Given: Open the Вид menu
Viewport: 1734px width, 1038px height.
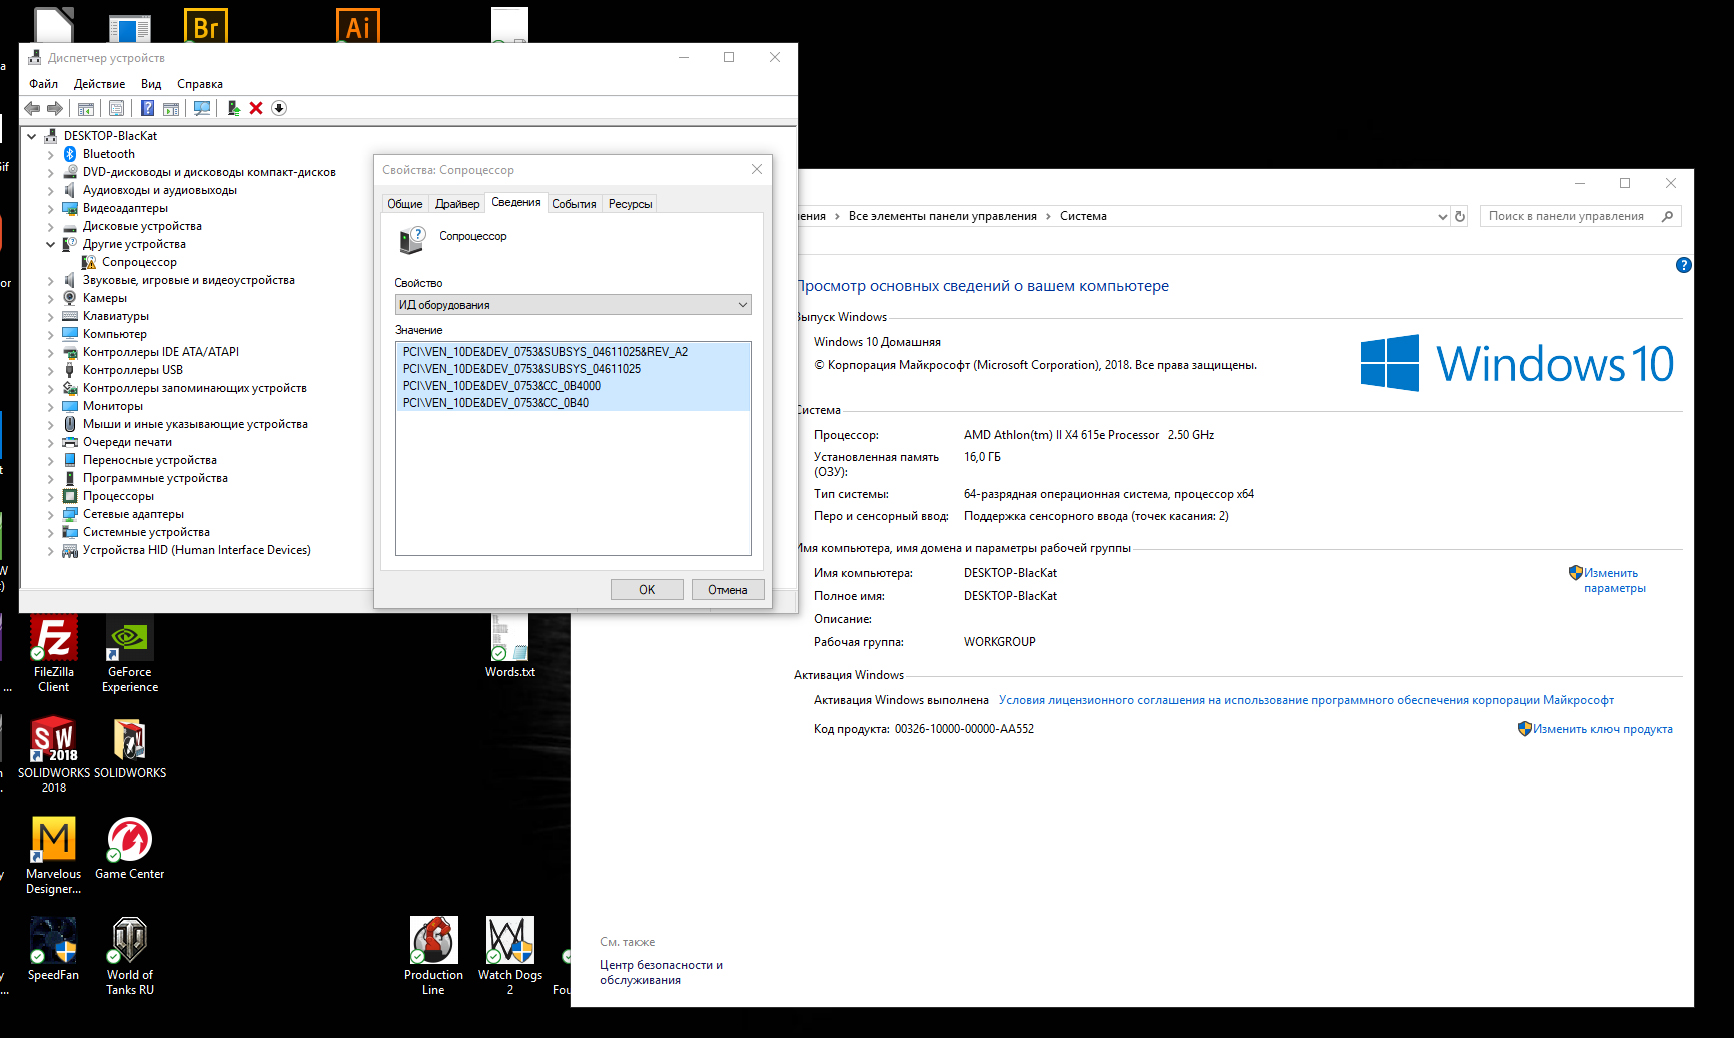Looking at the screenshot, I should 151,84.
